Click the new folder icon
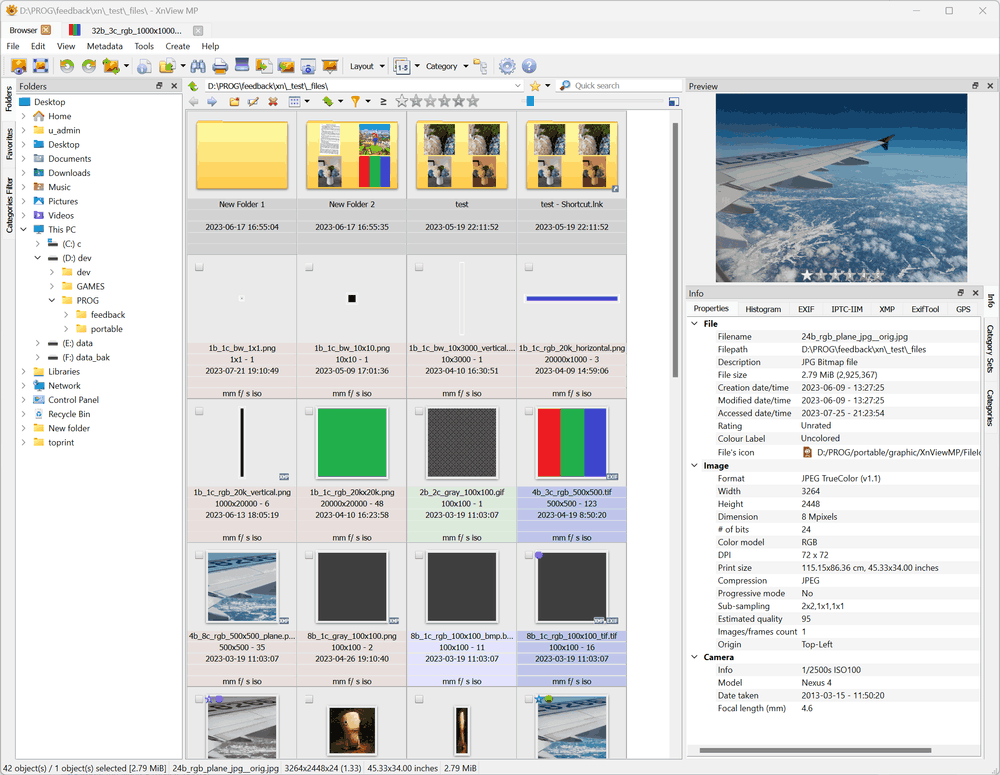This screenshot has width=1000, height=775. [x=234, y=102]
